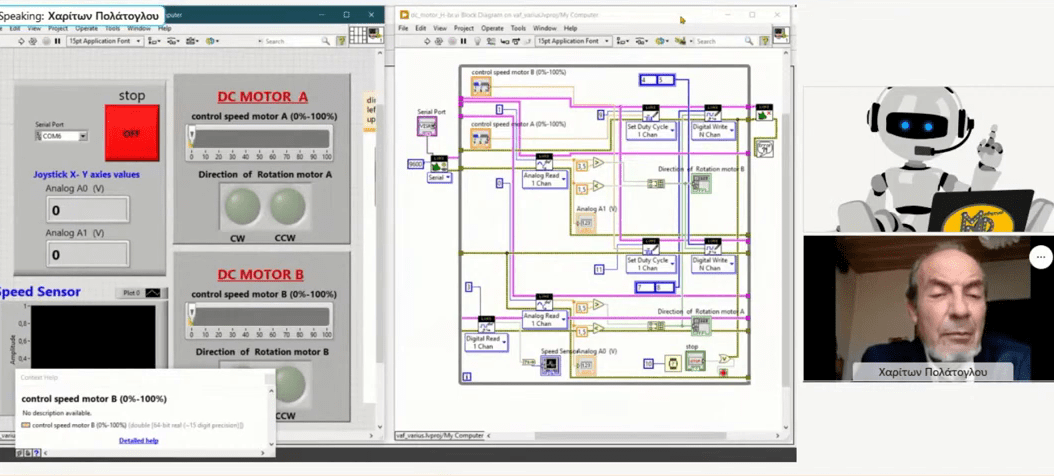Toggle the CW indicator LED for motor A
The width and height of the screenshot is (1054, 476).
[241, 207]
